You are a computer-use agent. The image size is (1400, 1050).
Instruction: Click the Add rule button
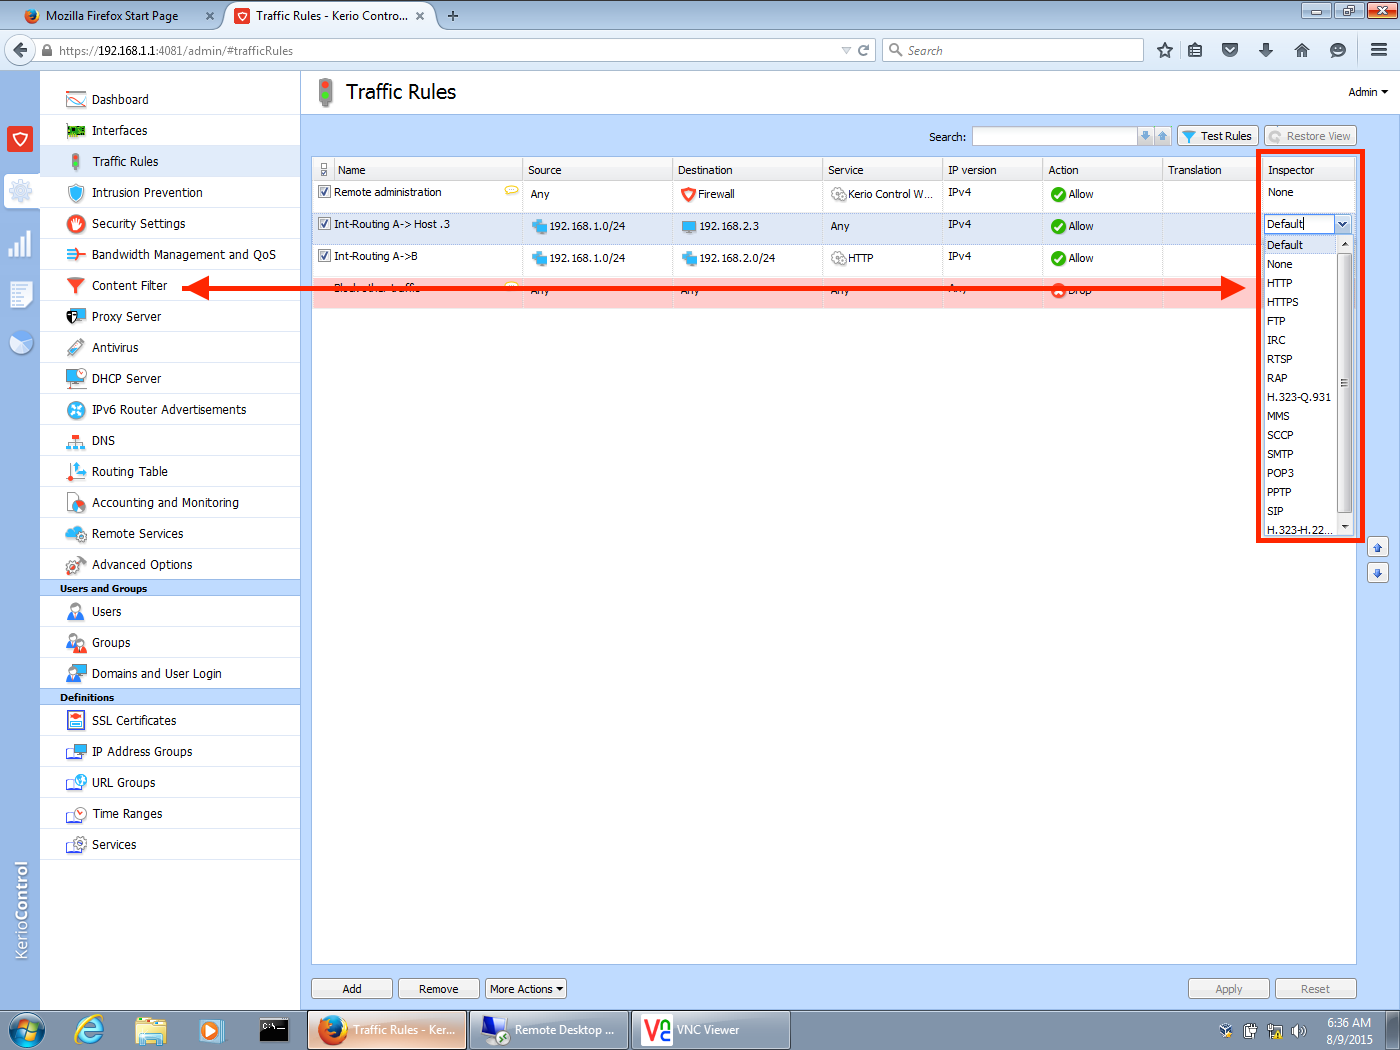tap(353, 989)
